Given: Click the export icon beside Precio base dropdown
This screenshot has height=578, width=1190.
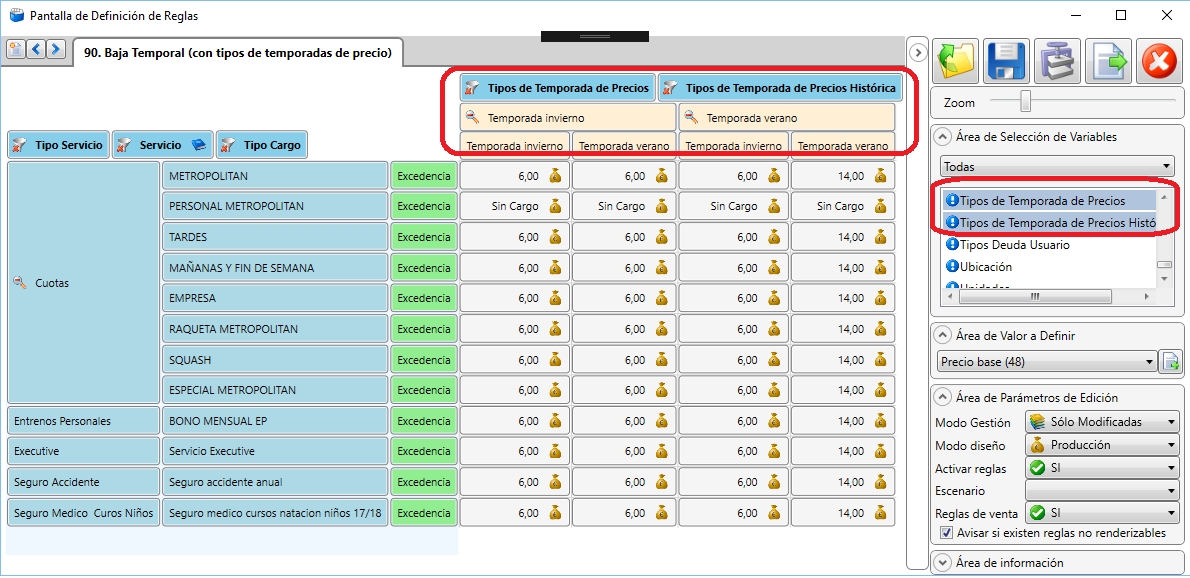Looking at the screenshot, I should (x=1171, y=362).
